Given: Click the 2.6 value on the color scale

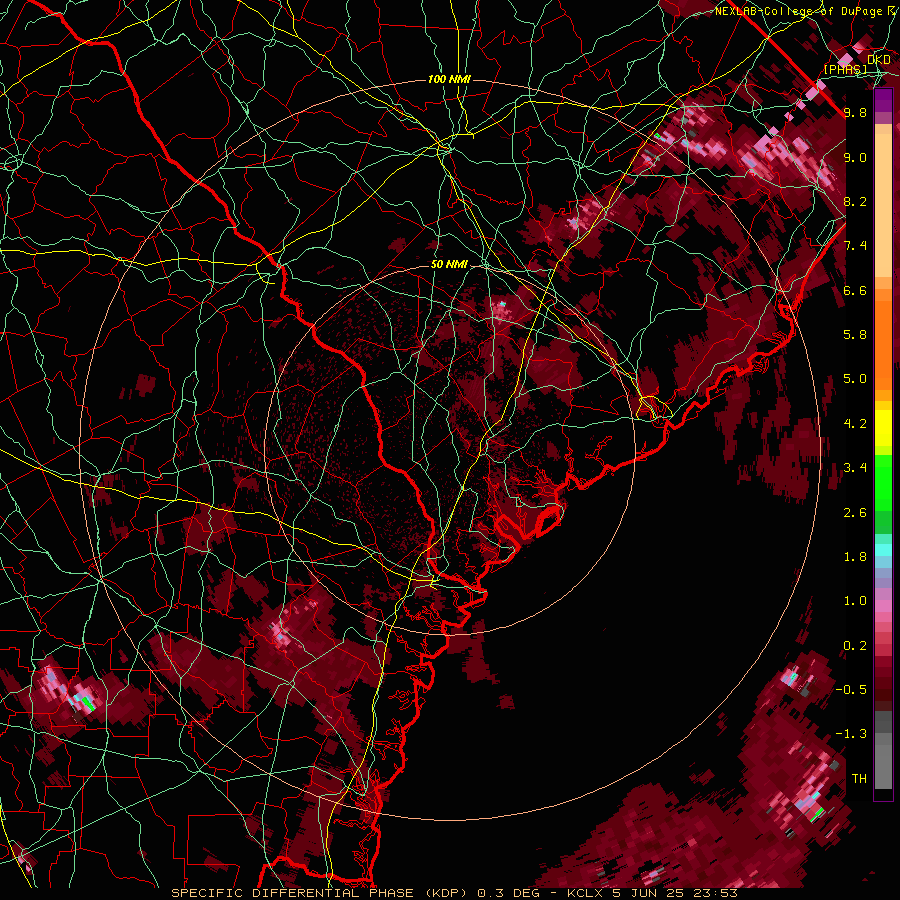Looking at the screenshot, I should (855, 513).
